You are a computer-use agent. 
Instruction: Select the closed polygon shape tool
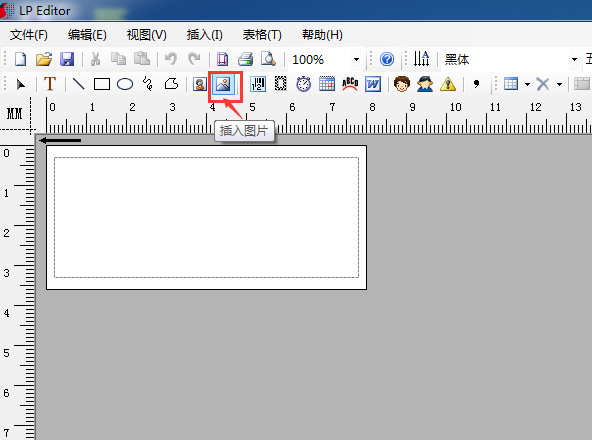171,84
